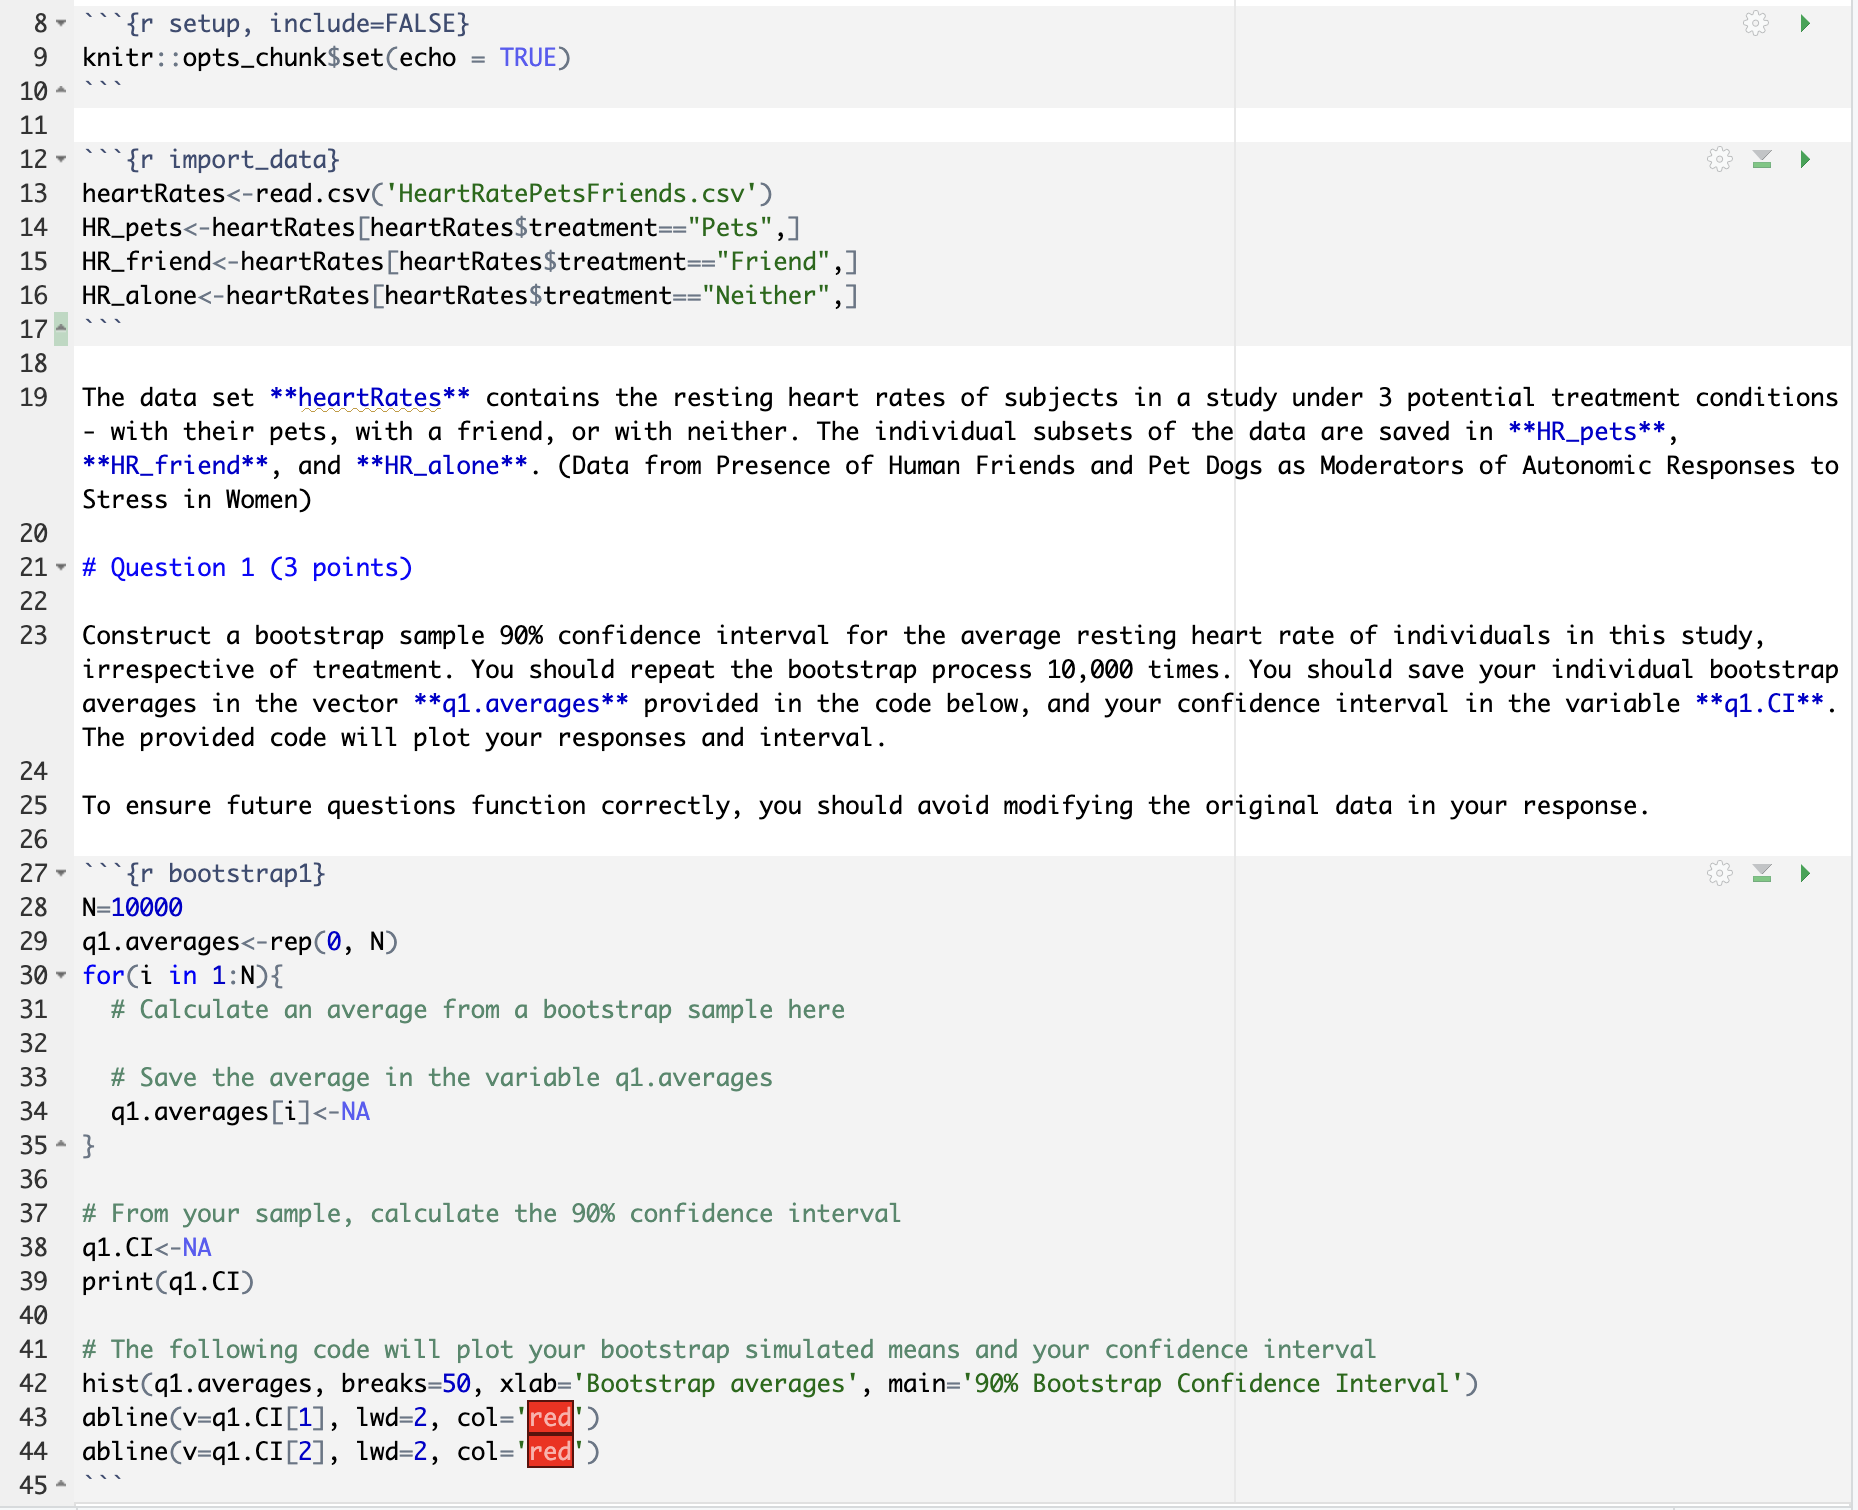Collapse the bootstrap1 chunk at line 27

(60, 872)
